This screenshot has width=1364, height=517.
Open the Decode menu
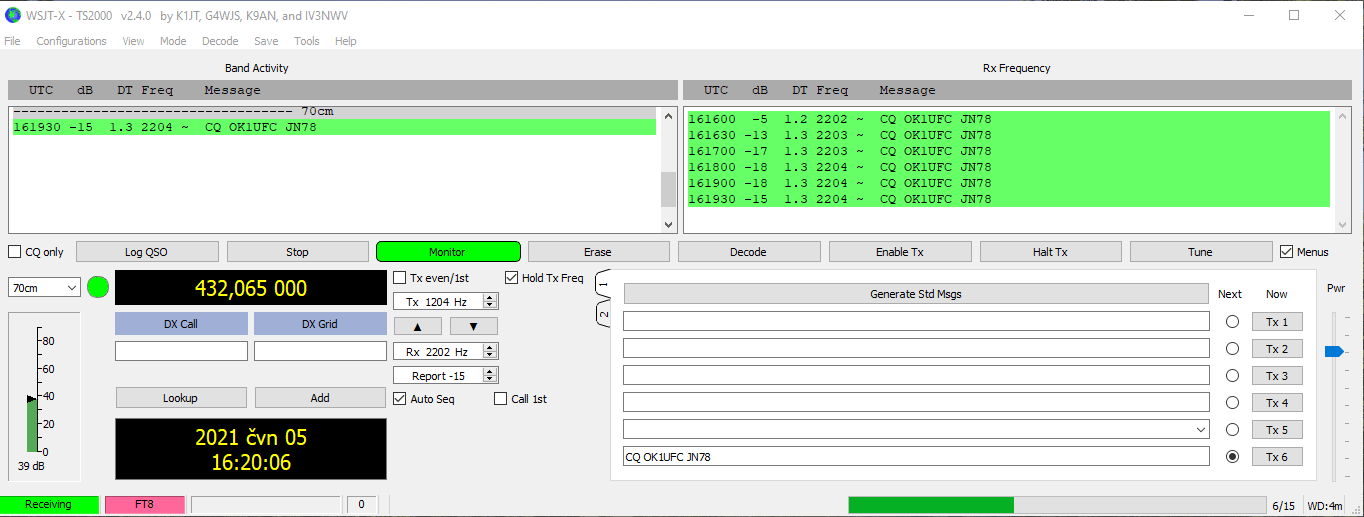point(220,41)
